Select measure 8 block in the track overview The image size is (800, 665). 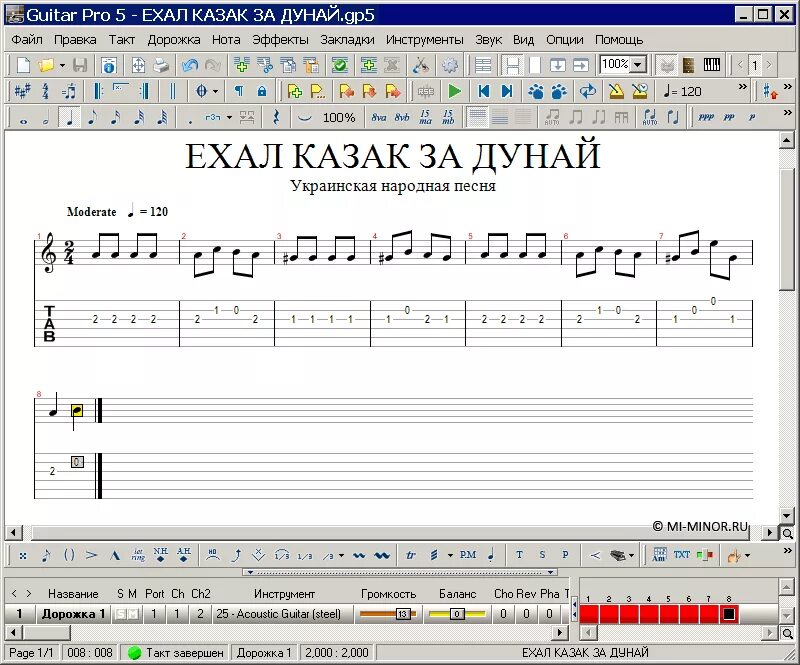click(x=729, y=614)
